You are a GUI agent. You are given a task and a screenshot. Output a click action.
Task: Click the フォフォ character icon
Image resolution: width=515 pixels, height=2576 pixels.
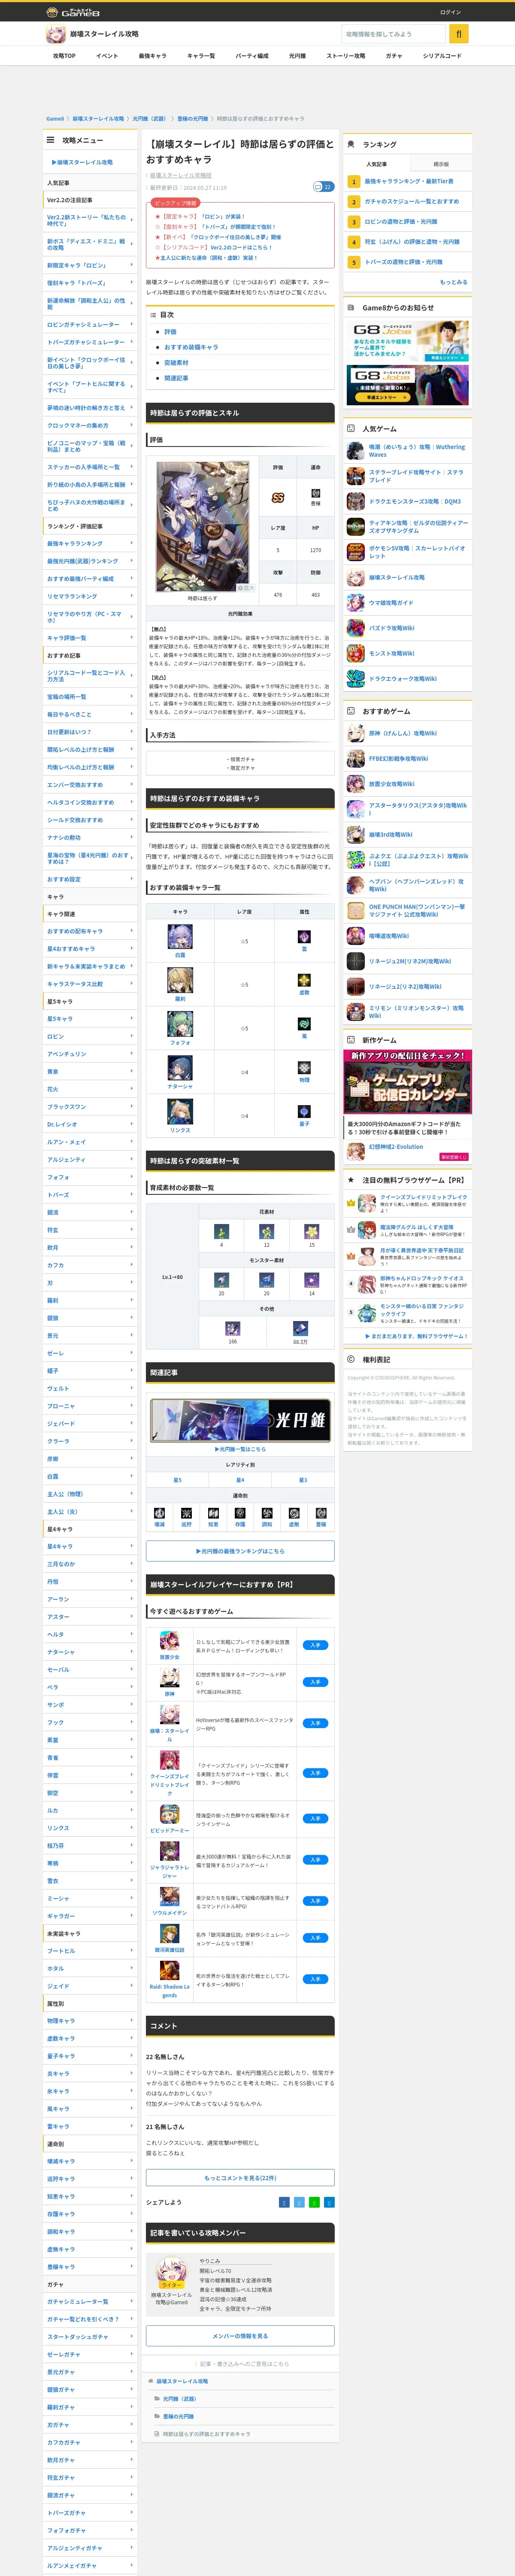[x=180, y=1024]
